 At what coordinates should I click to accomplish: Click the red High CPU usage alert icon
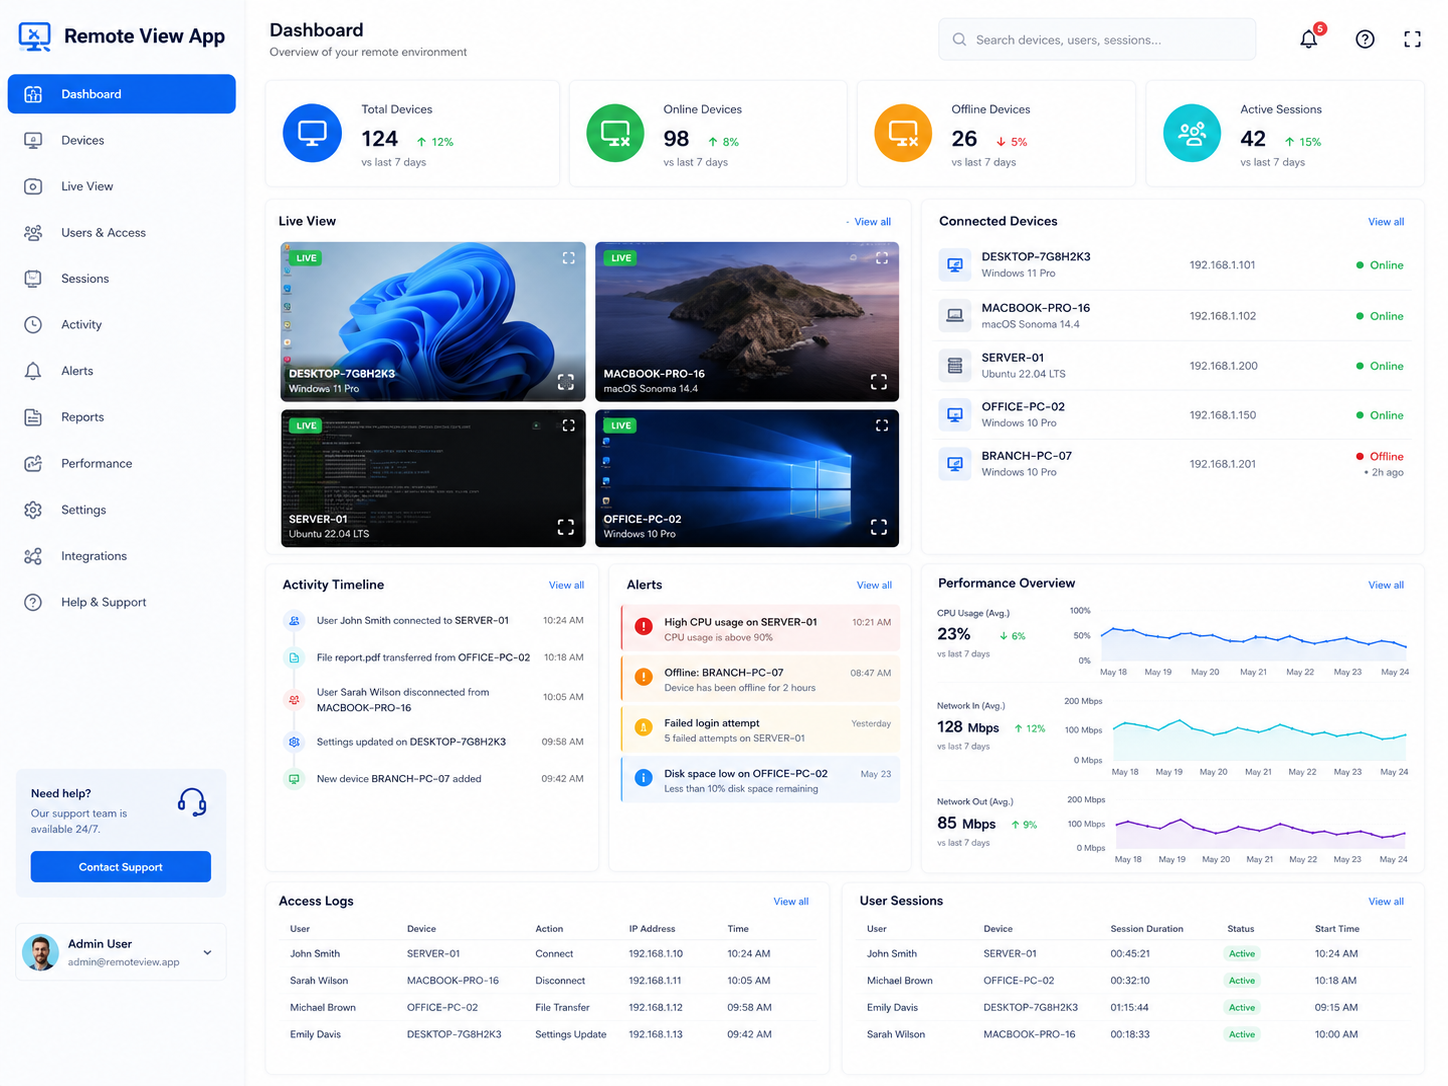pos(644,628)
